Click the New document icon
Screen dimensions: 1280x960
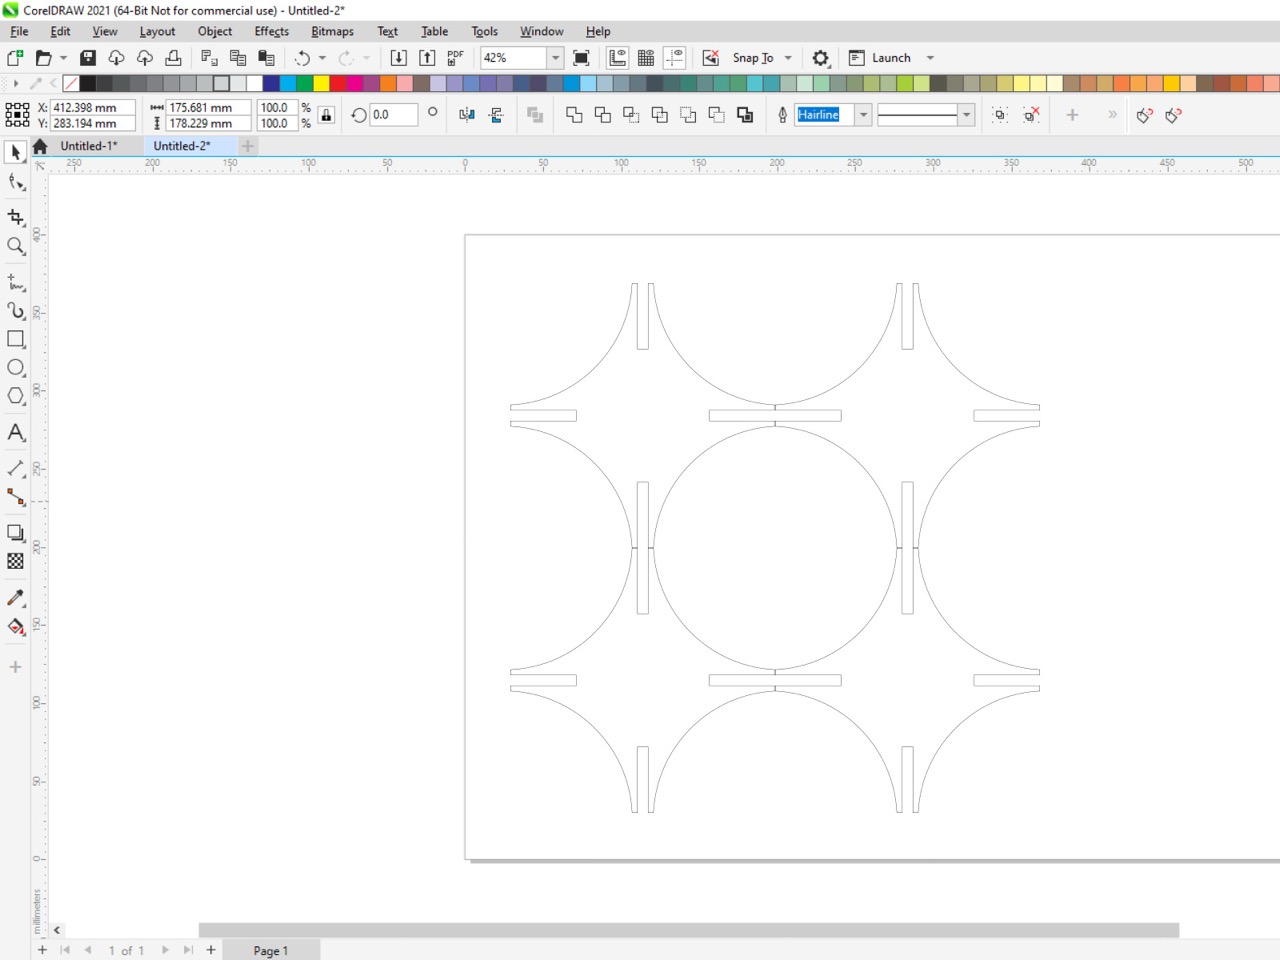(15, 58)
